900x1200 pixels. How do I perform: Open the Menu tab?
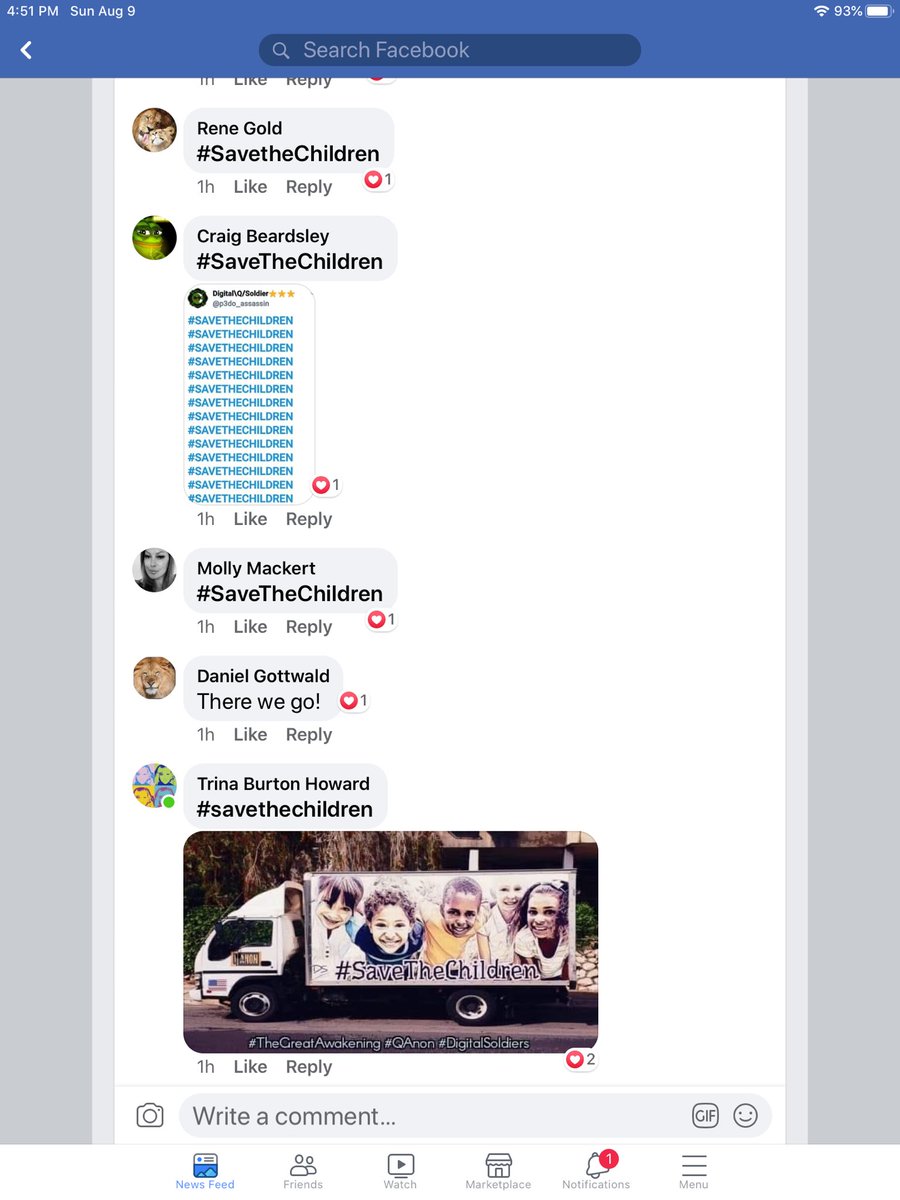pos(693,1171)
